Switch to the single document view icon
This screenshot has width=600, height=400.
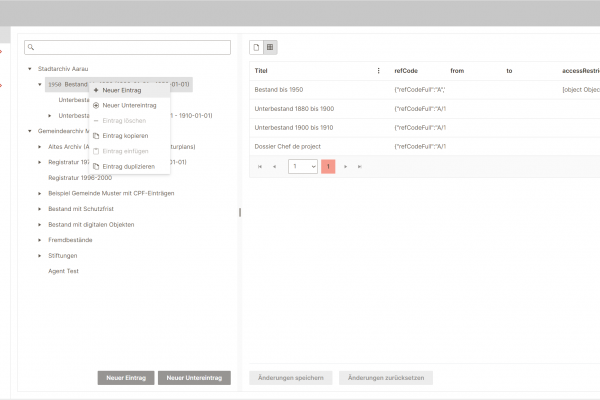[256, 47]
